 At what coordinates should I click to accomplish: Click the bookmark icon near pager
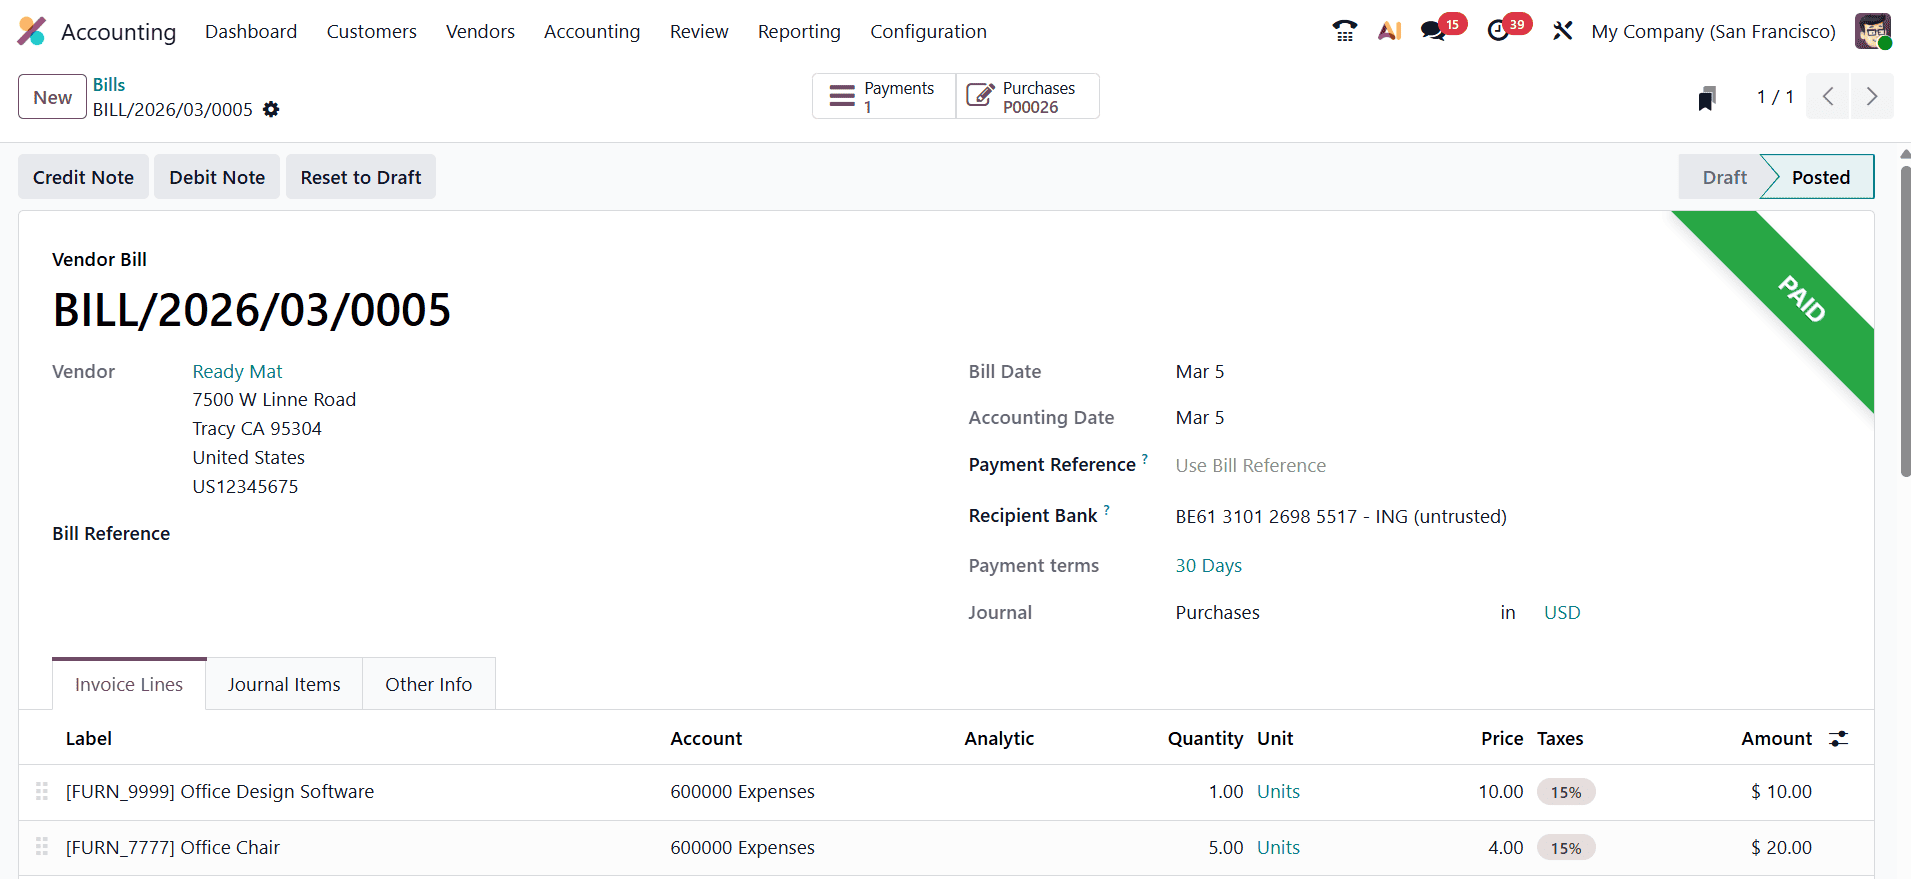click(x=1707, y=97)
